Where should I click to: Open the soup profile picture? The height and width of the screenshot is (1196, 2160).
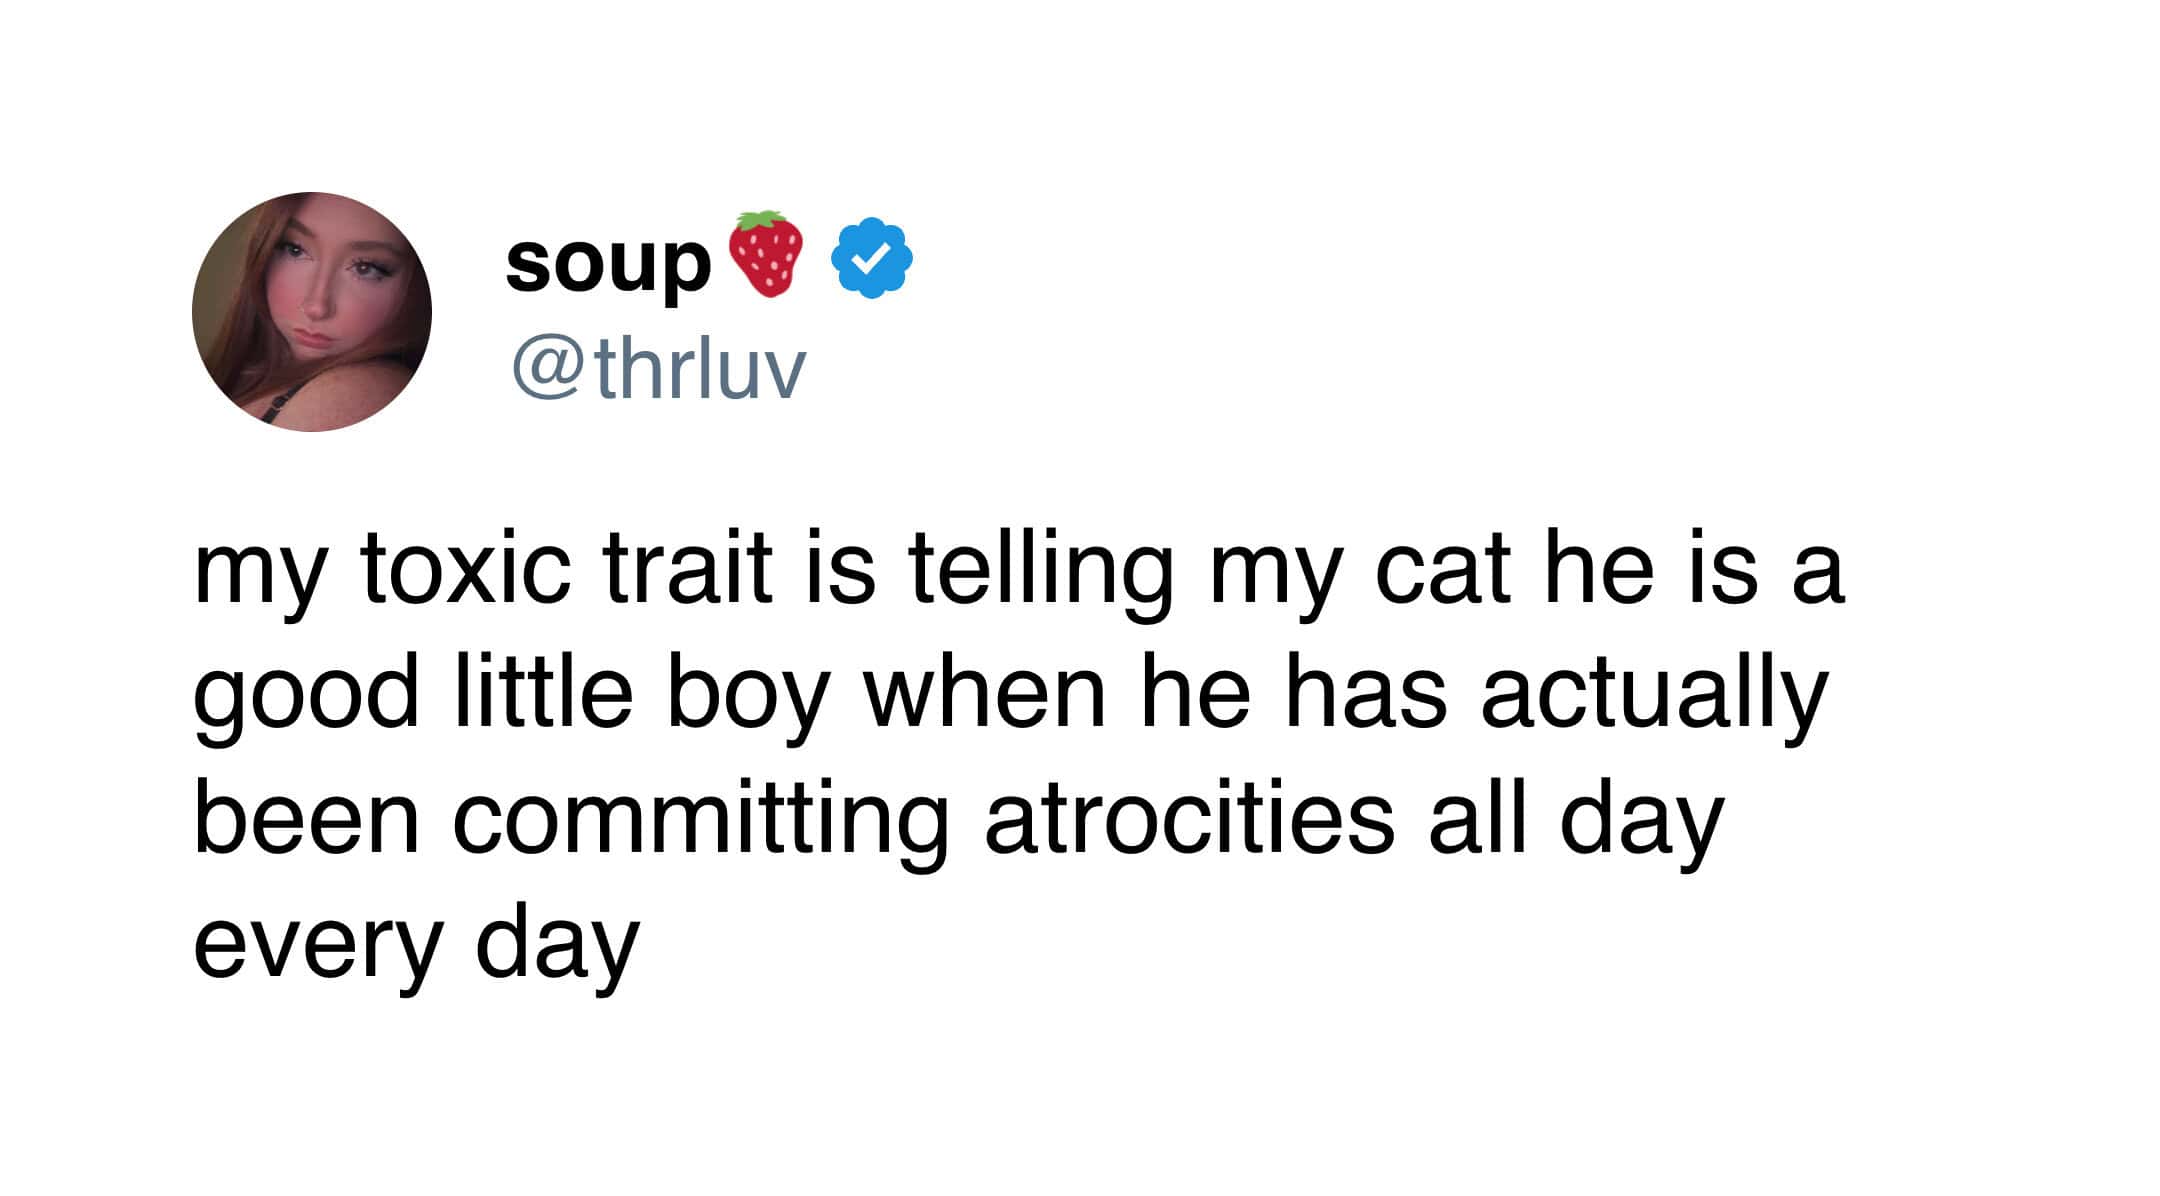tap(312, 312)
